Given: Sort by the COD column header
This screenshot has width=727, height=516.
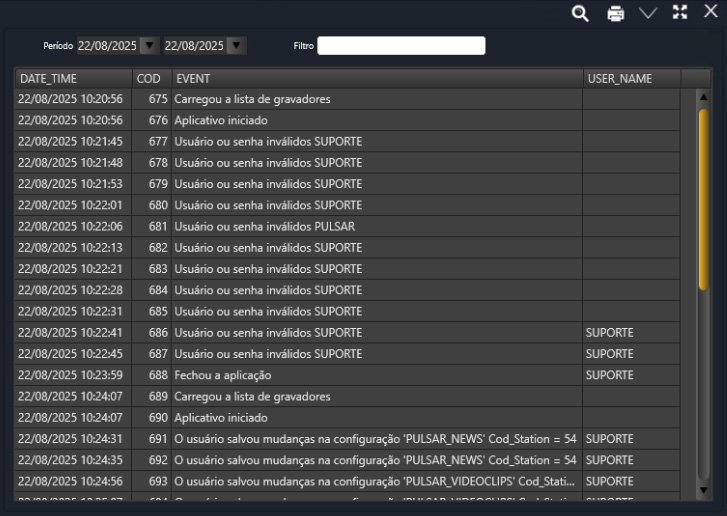Looking at the screenshot, I should (152, 78).
